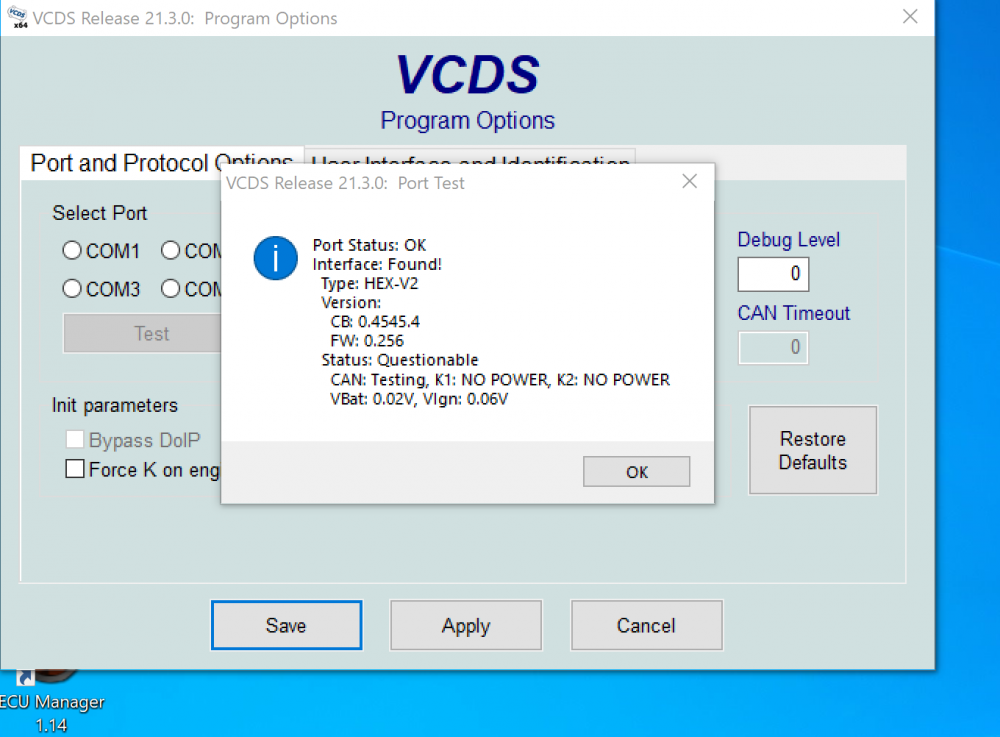Click the blue information icon
Screen dimensions: 1000x737
click(x=276, y=258)
